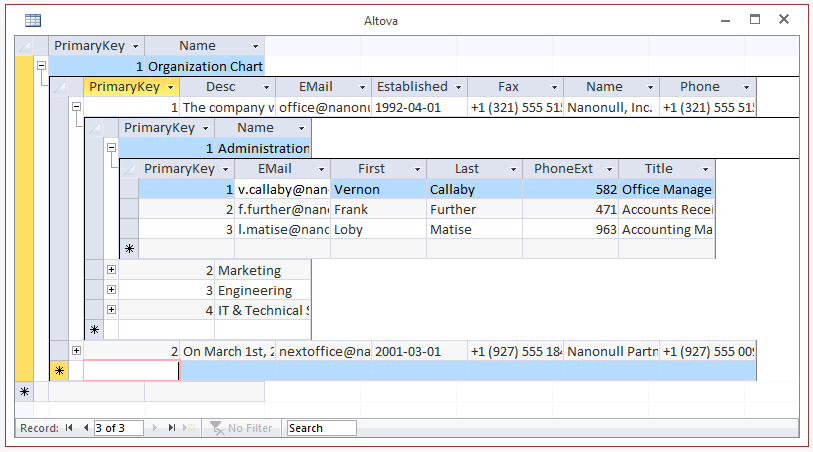813x452 pixels.
Task: Open the Established column dropdown arrow
Action: click(459, 87)
